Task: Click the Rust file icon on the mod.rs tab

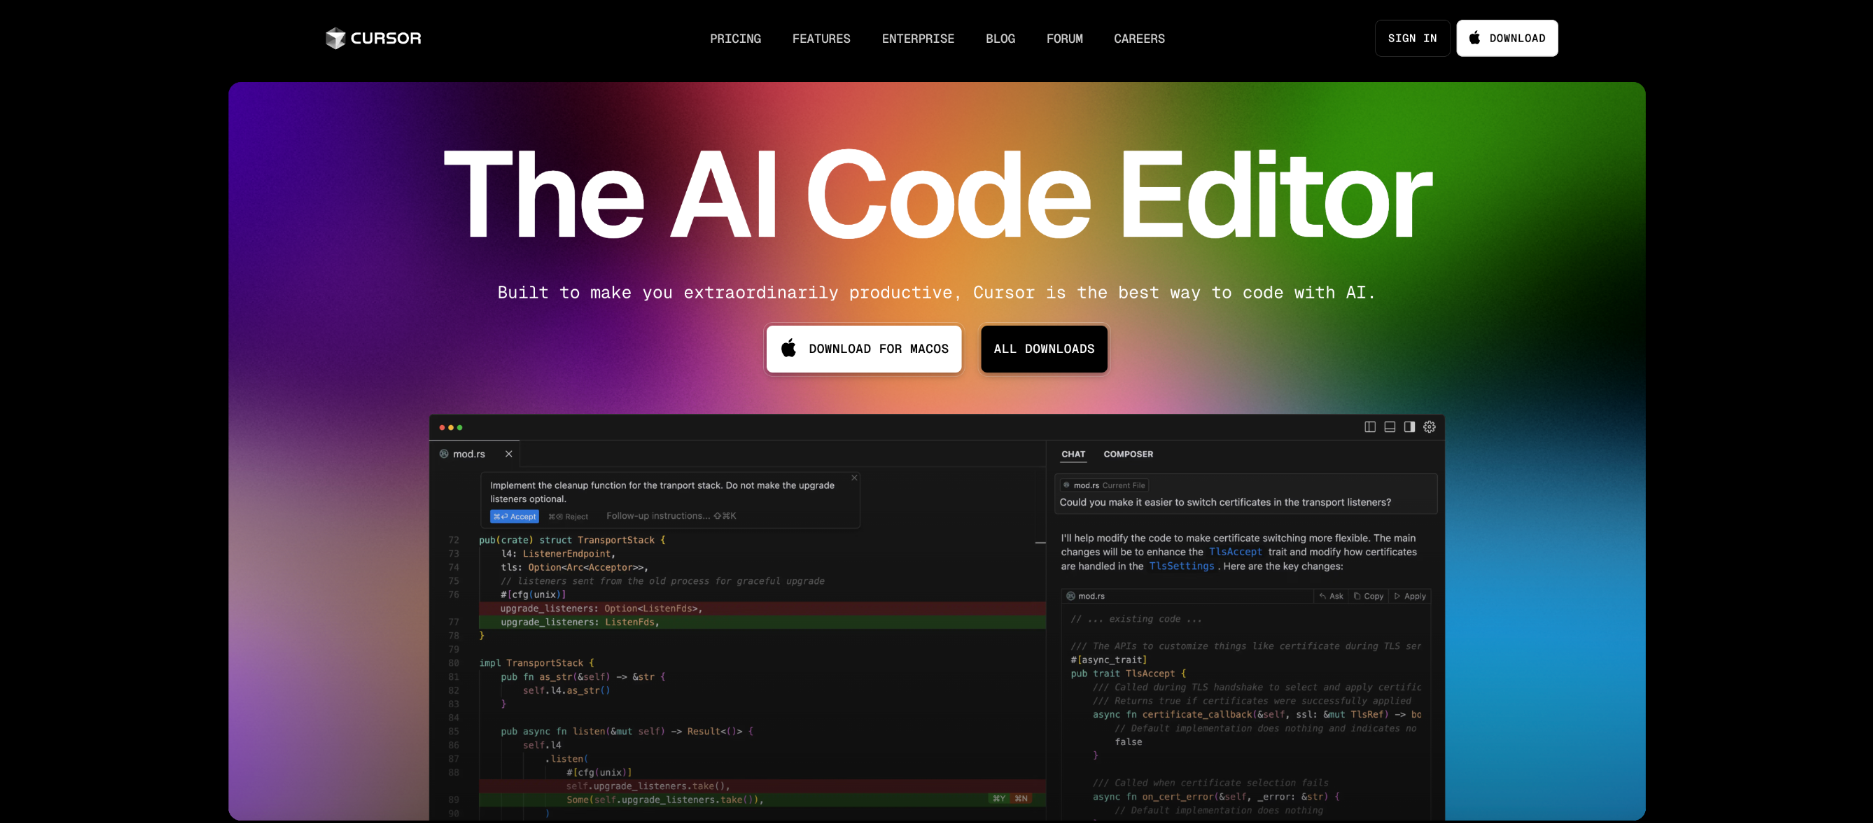Action: tap(444, 454)
